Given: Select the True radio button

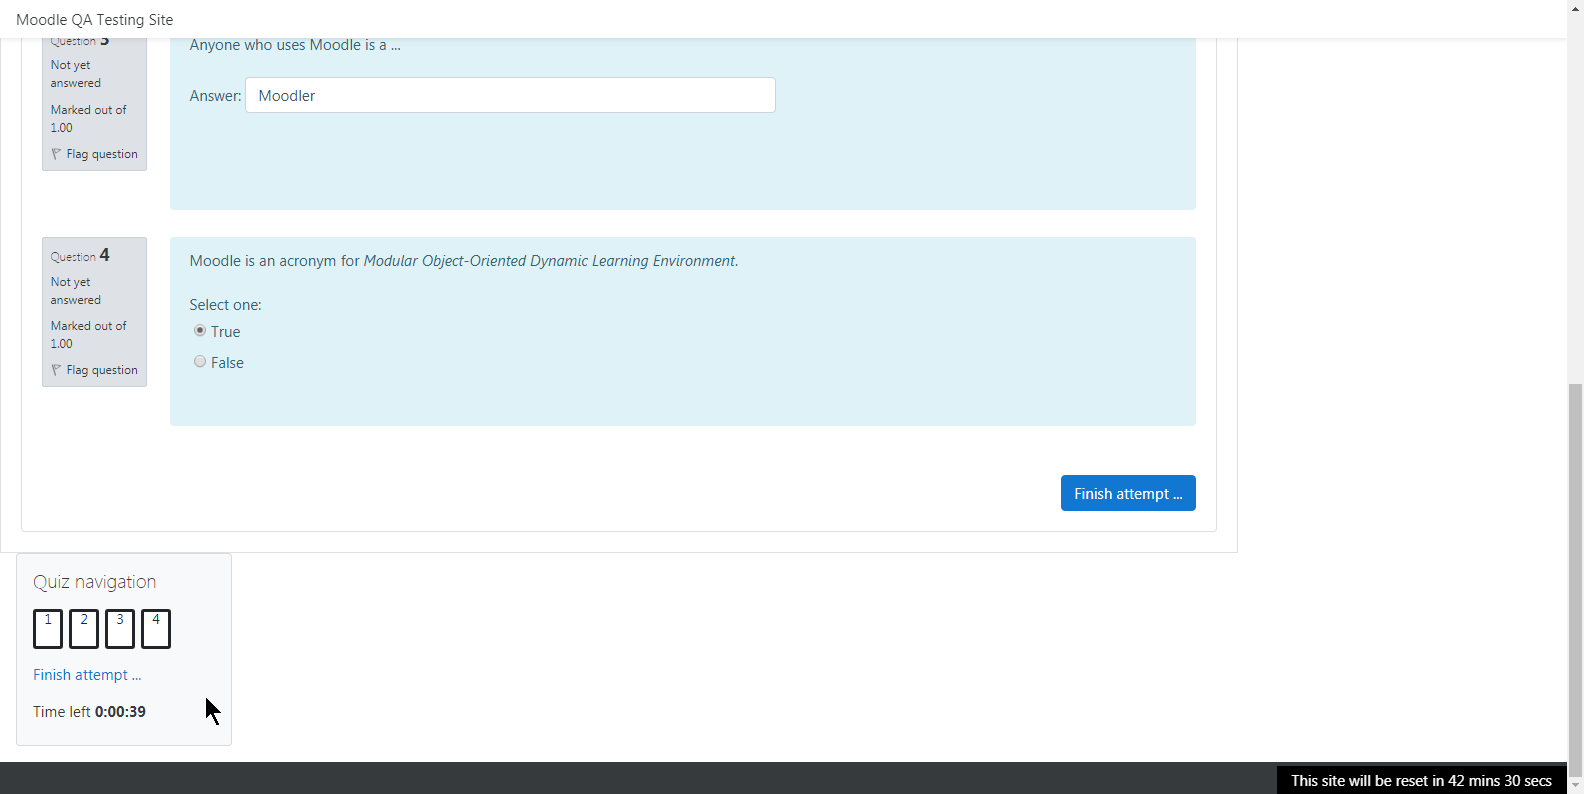Looking at the screenshot, I should click(200, 330).
